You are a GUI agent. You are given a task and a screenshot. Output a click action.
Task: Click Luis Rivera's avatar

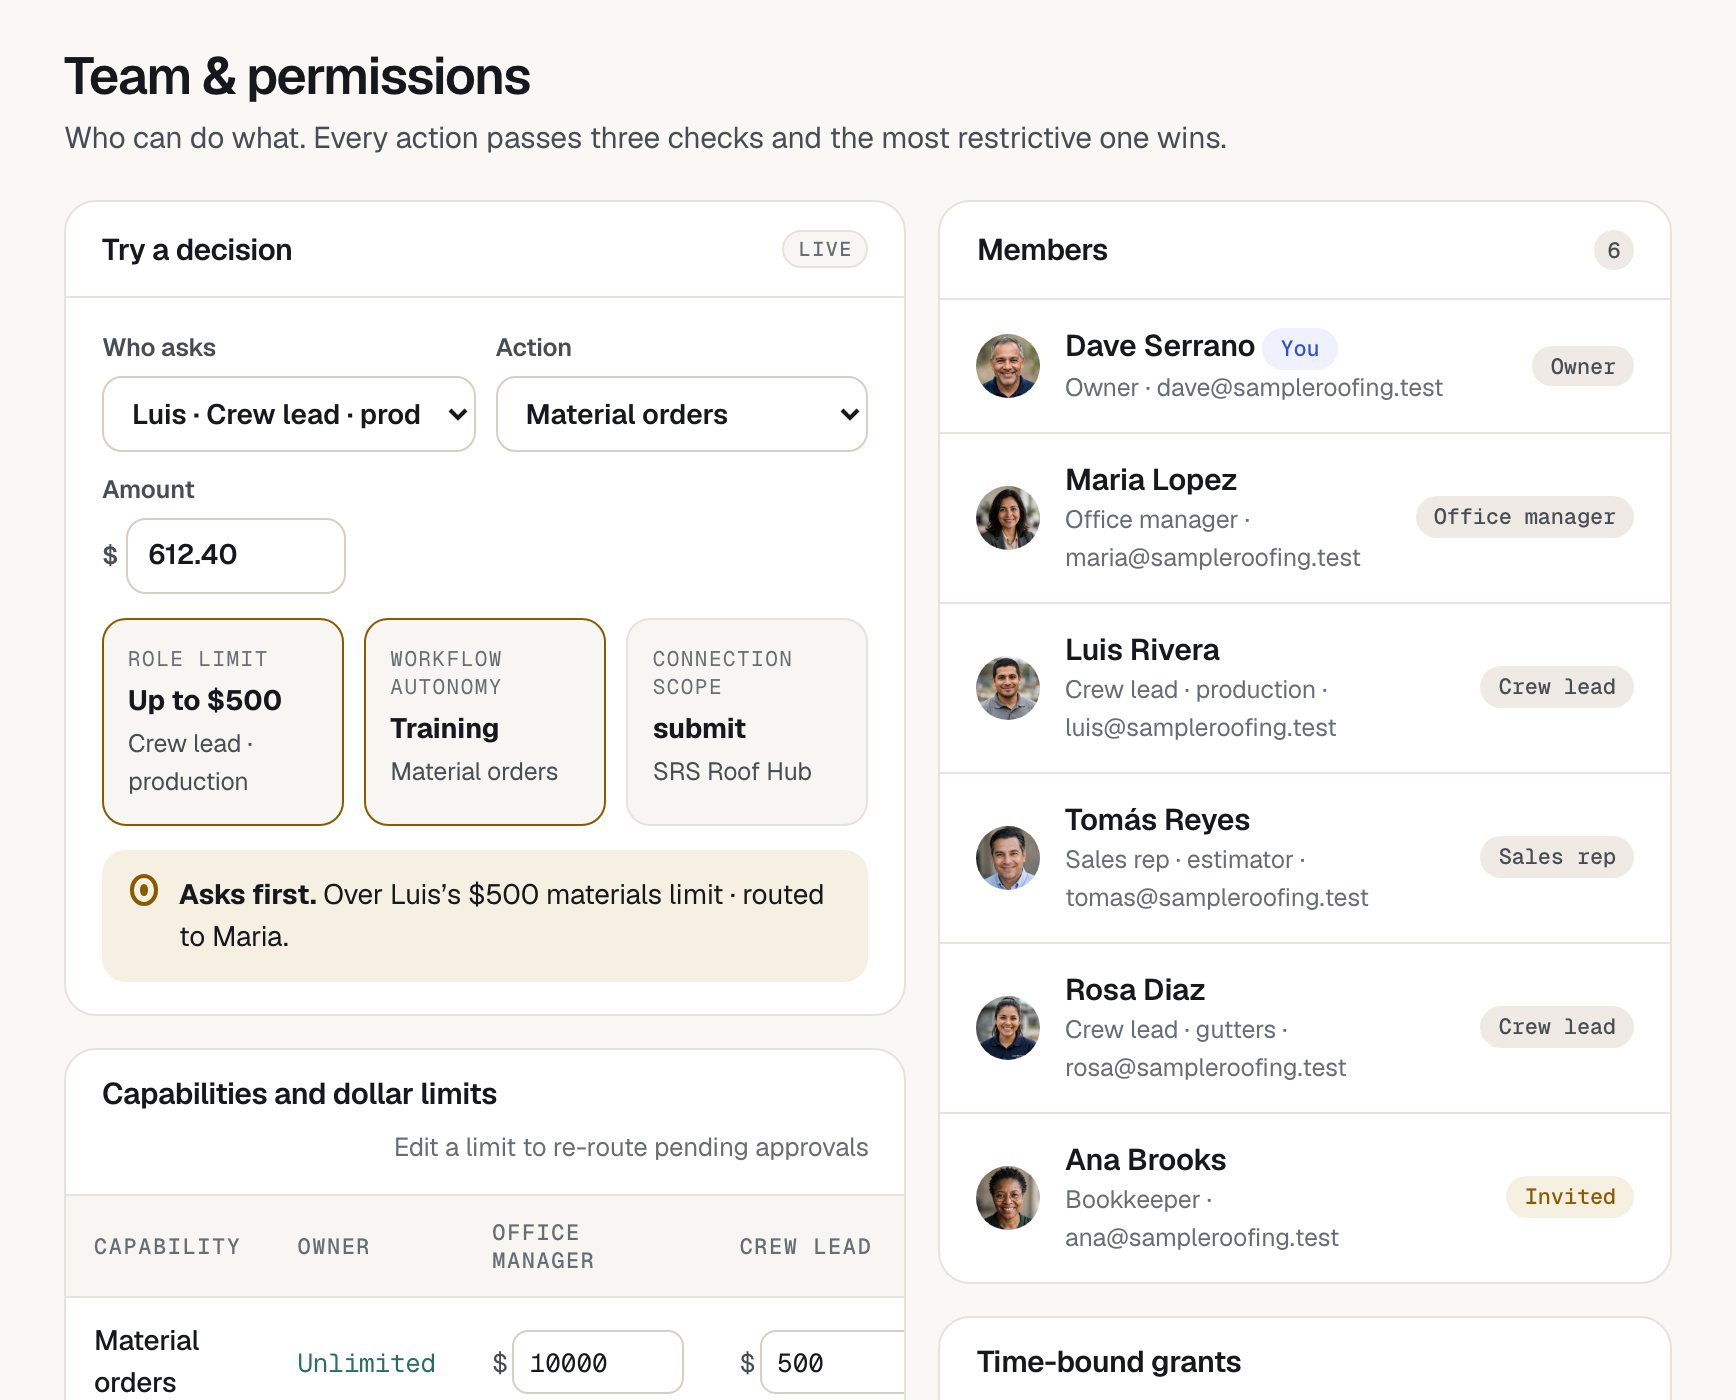(x=1008, y=688)
